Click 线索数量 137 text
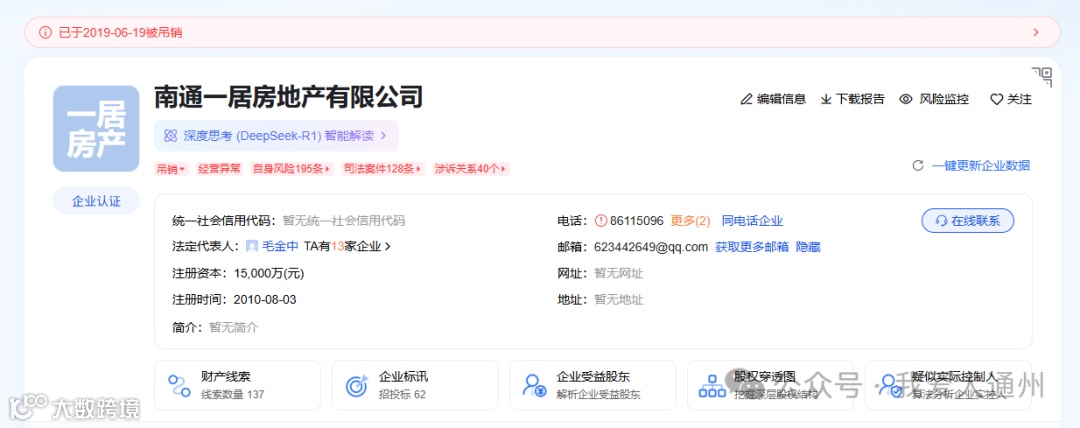The image size is (1080, 428). (x=233, y=395)
